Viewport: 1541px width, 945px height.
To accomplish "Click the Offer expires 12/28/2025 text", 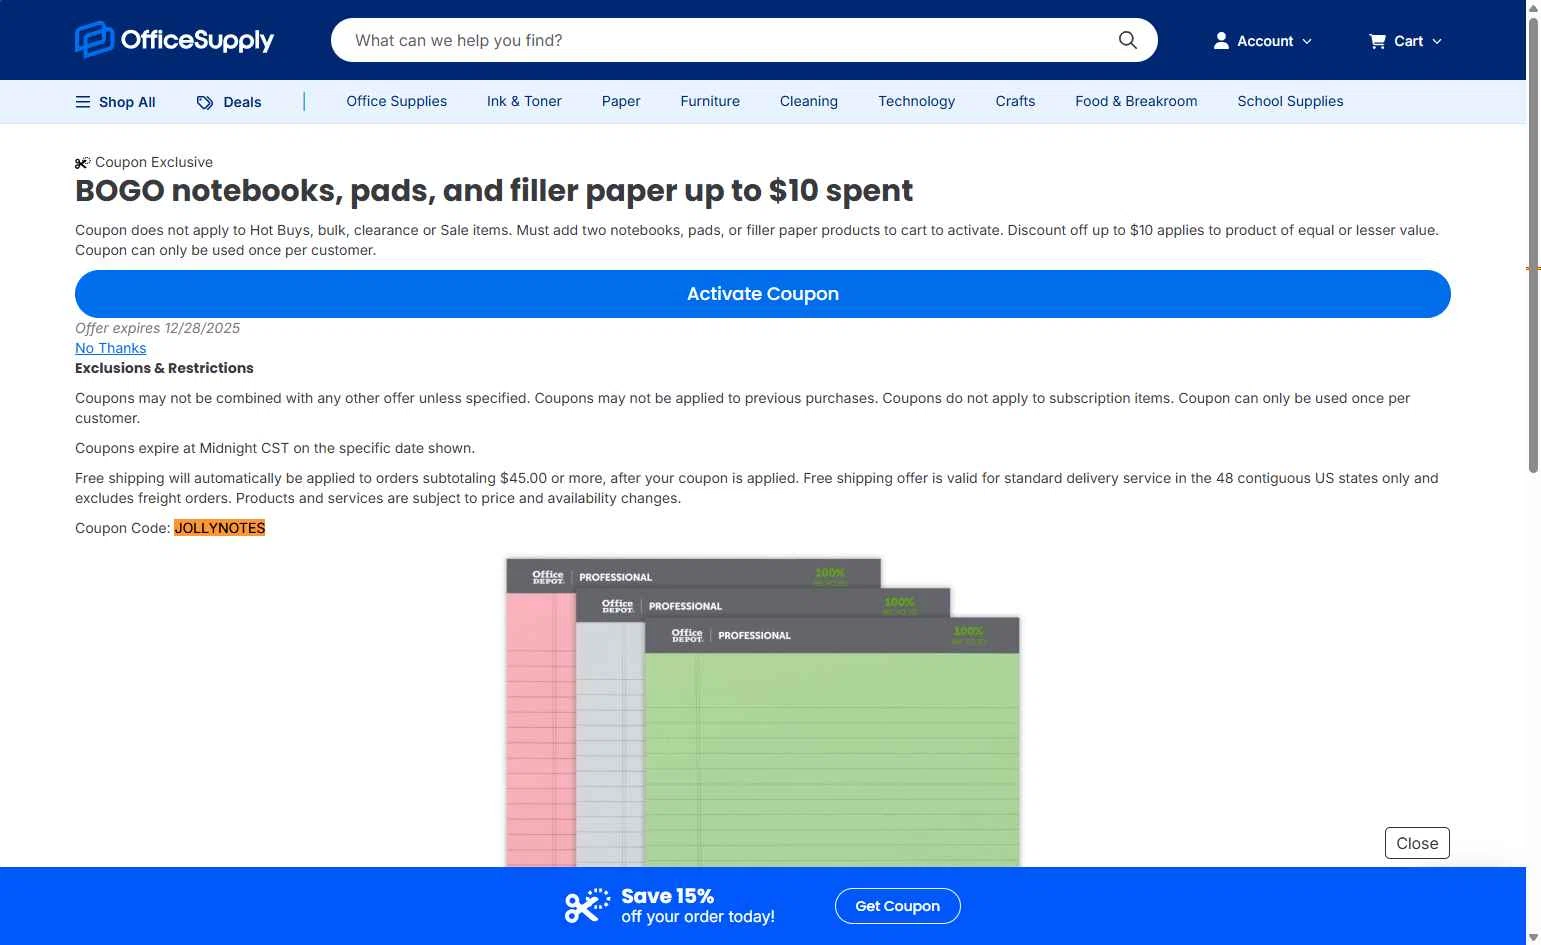I will 158,328.
